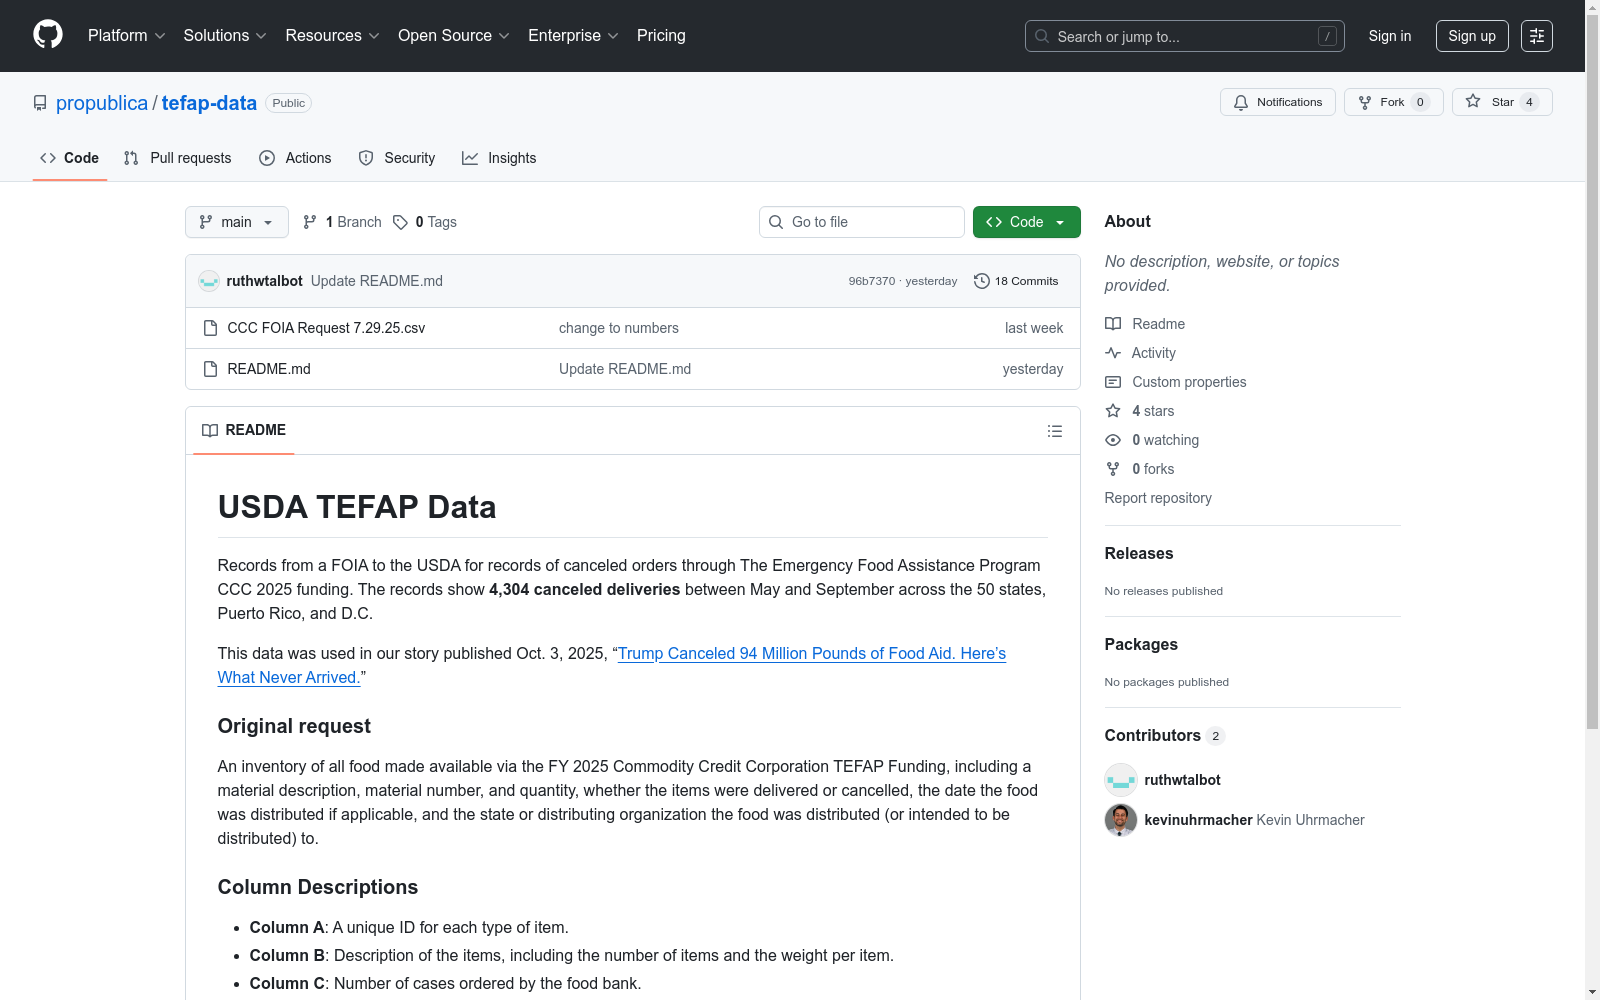Open the Contributors section heading
The height and width of the screenshot is (1000, 1600).
pyautogui.click(x=1165, y=735)
